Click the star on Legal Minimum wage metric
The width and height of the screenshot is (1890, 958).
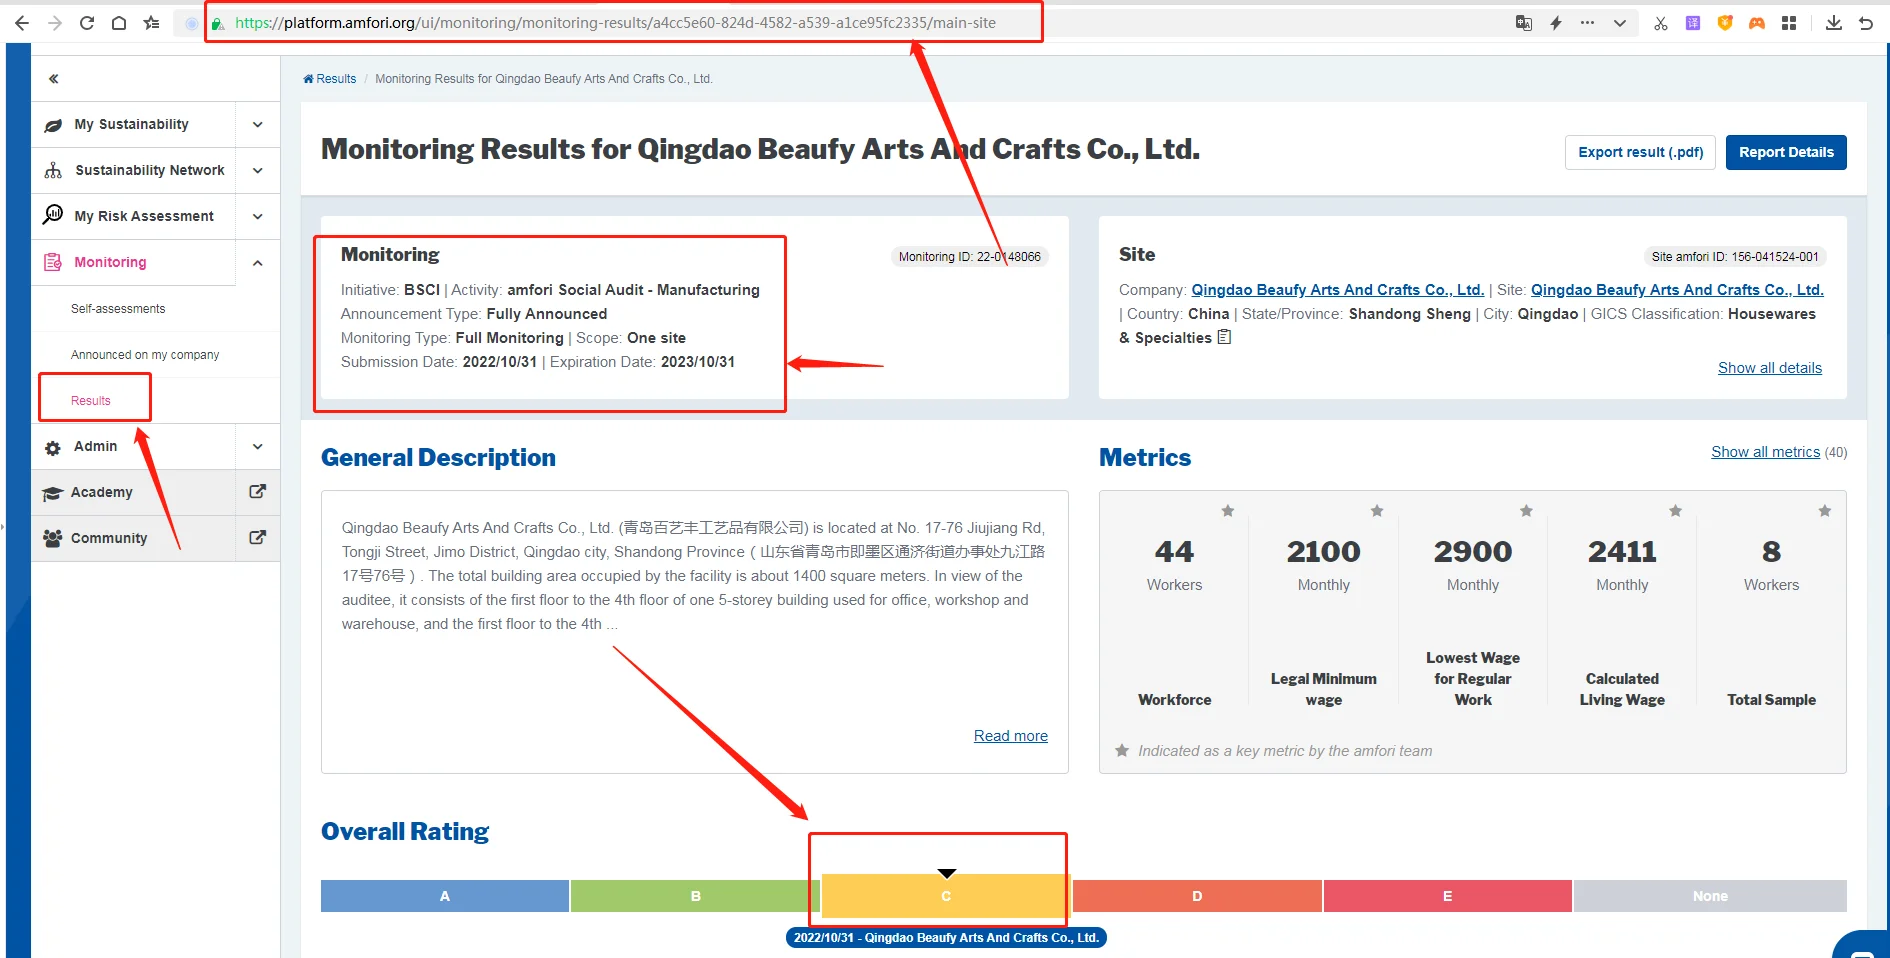click(x=1377, y=511)
